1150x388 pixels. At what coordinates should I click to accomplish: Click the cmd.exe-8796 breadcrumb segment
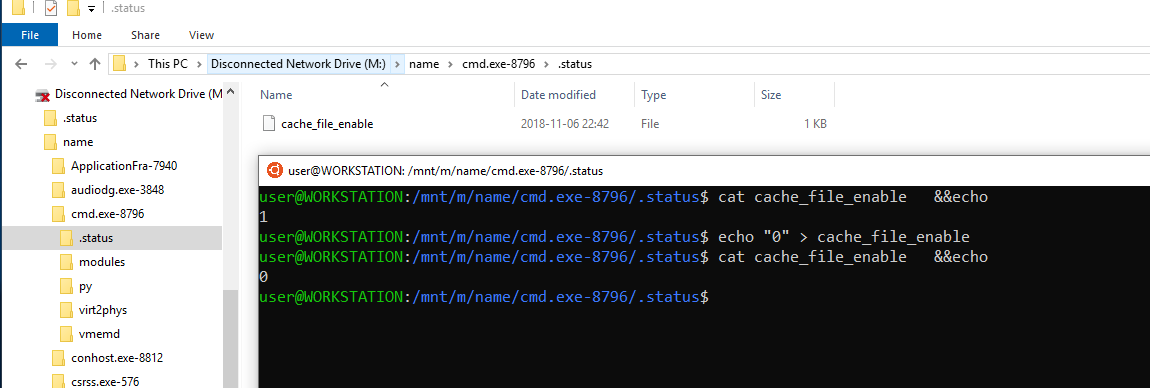tap(499, 64)
